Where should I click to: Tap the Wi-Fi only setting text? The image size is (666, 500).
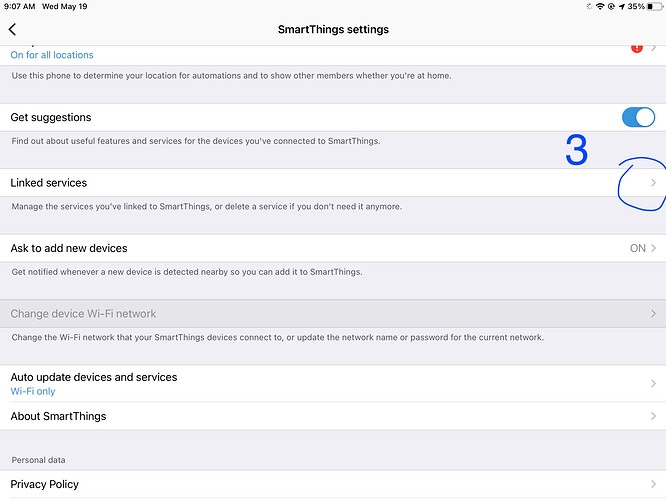click(x=33, y=391)
